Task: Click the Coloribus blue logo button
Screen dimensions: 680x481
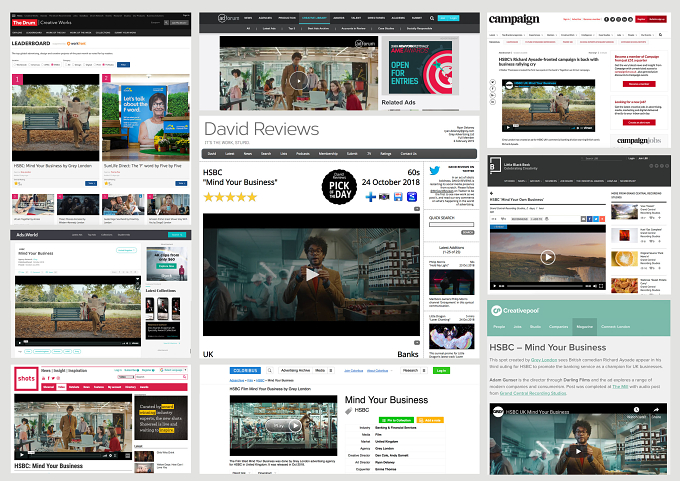Action: pyautogui.click(x=245, y=370)
